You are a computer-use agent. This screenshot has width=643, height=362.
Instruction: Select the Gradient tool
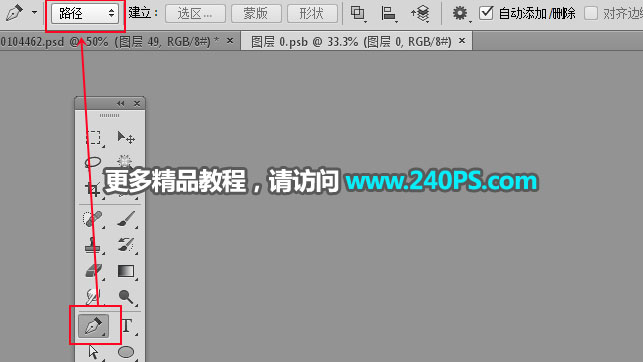(x=125, y=271)
